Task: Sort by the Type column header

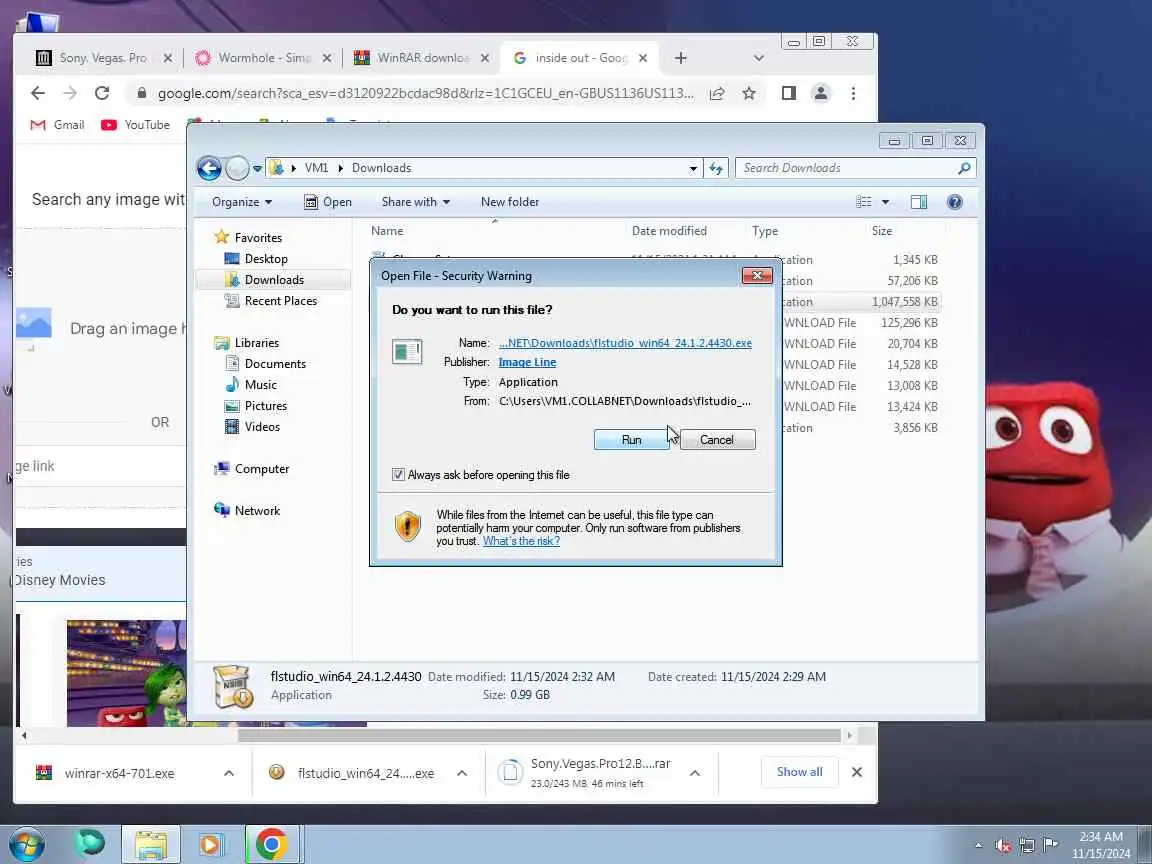Action: click(765, 231)
